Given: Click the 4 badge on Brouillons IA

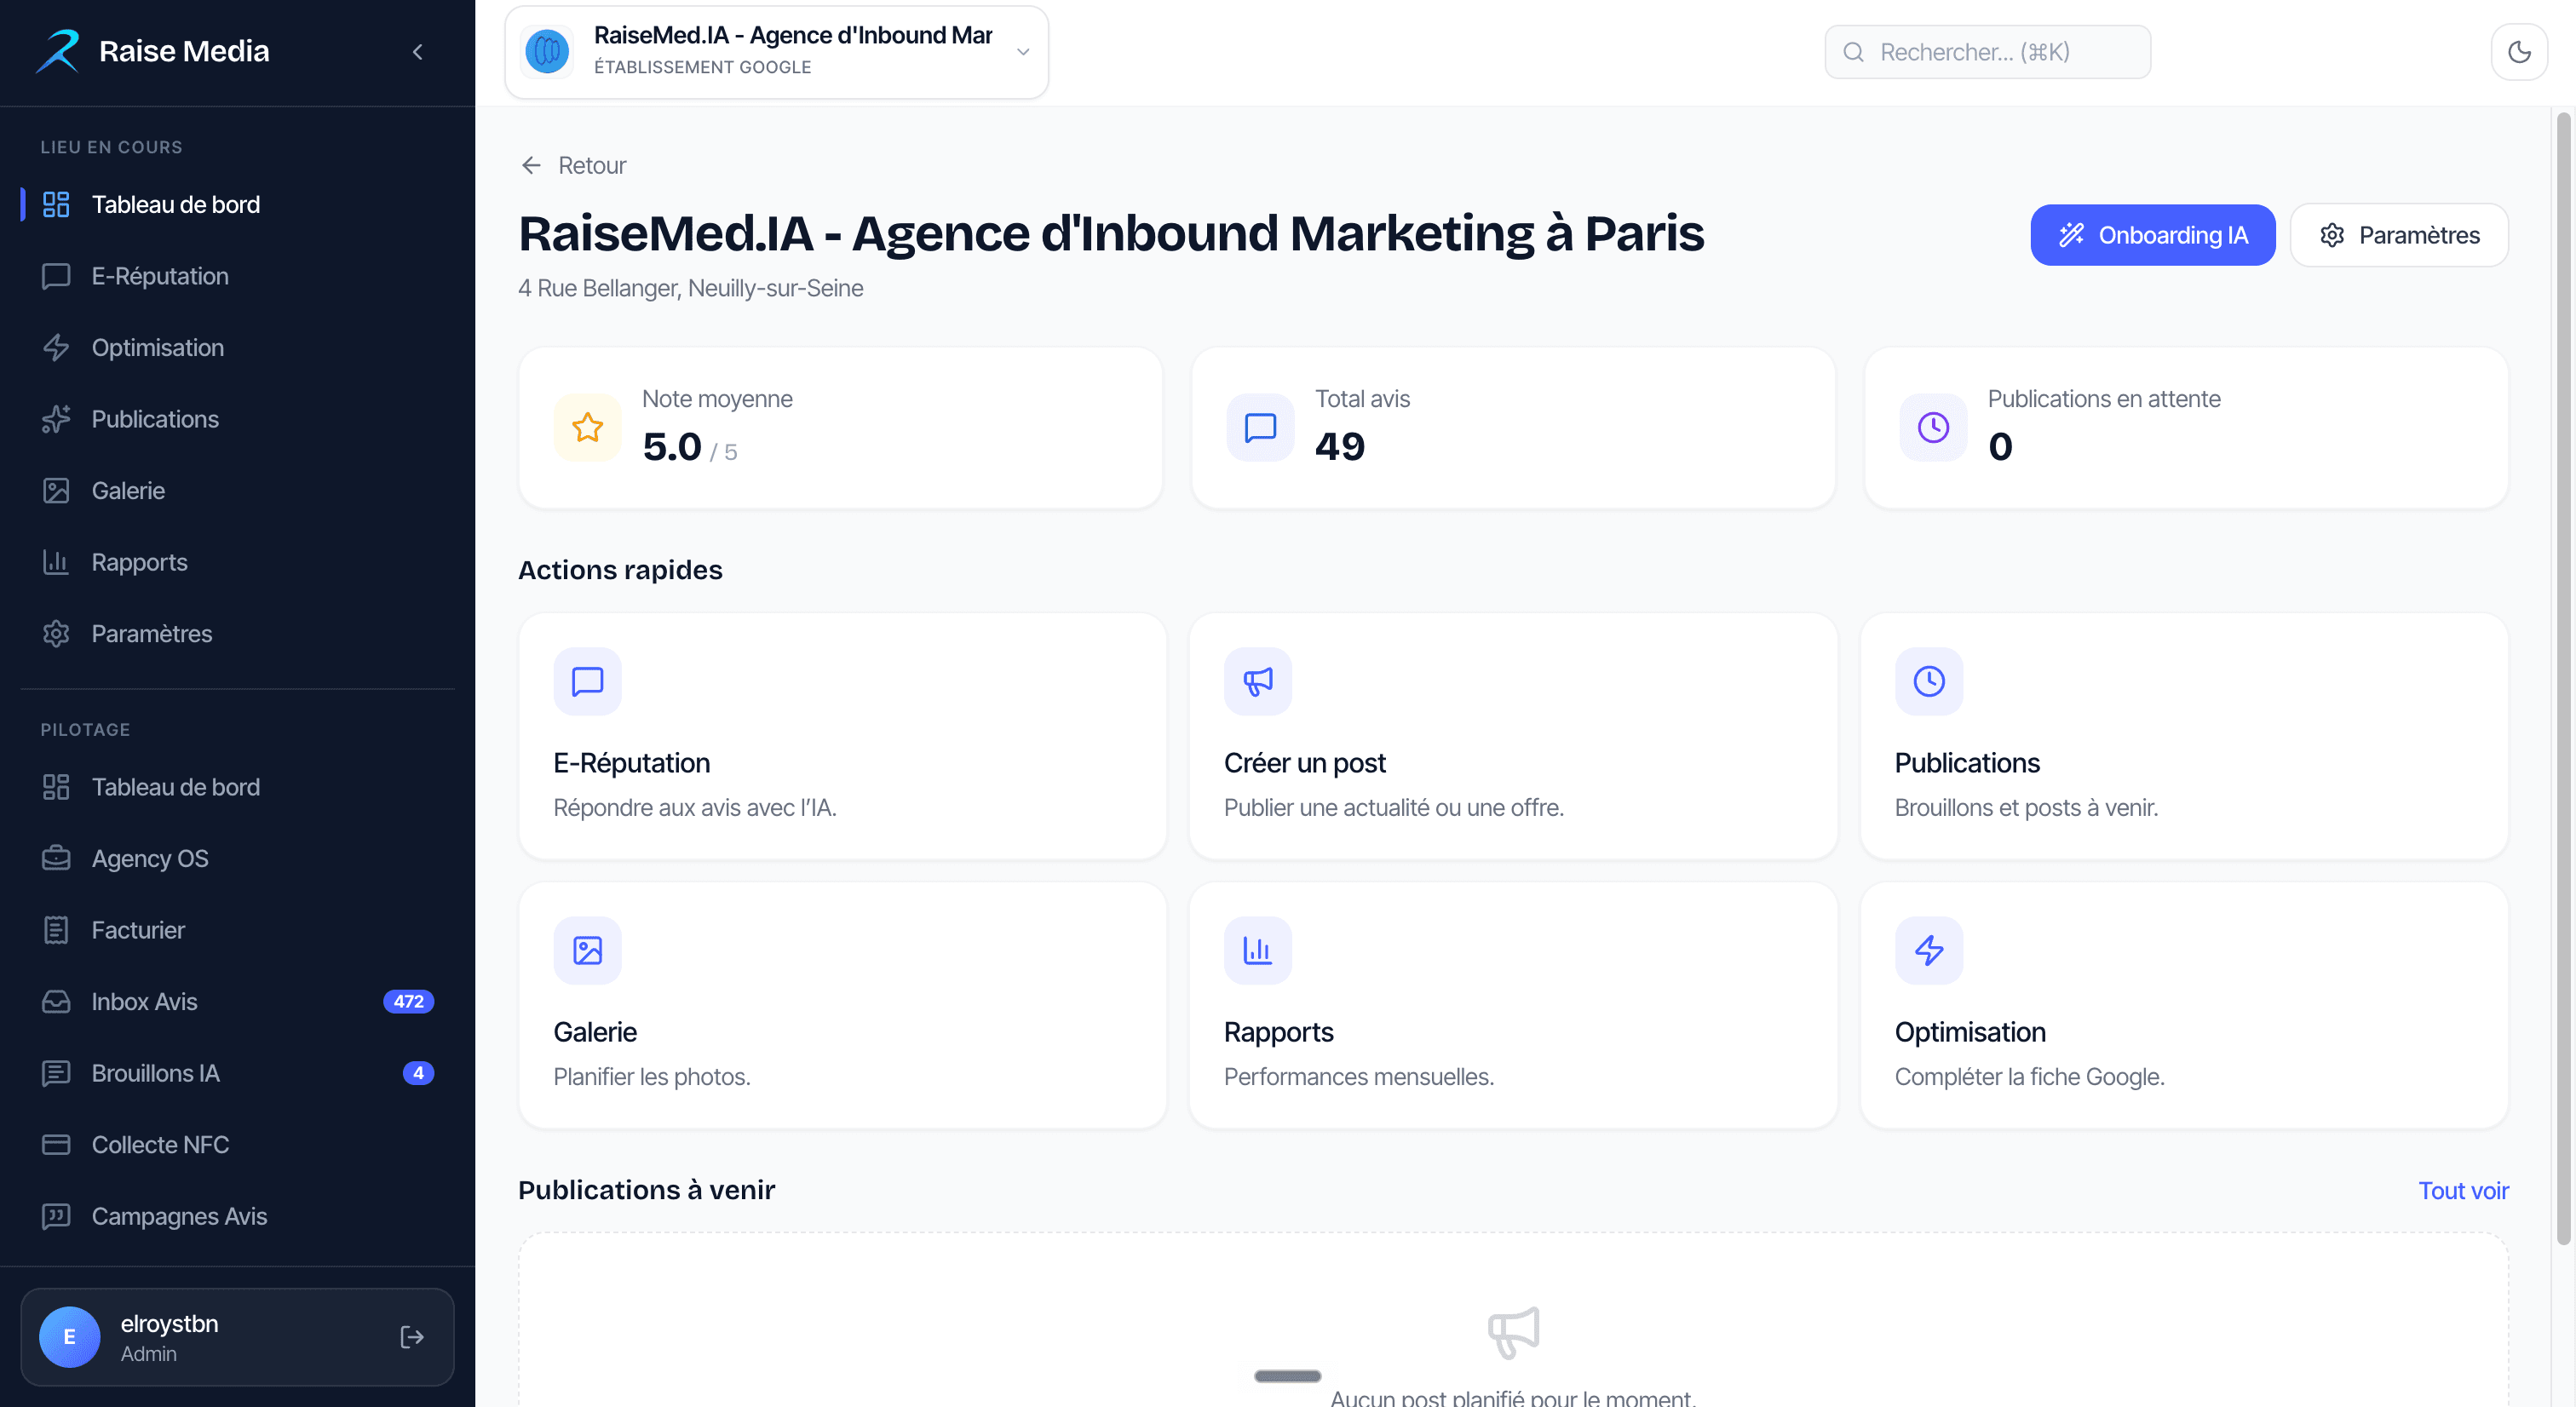Looking at the screenshot, I should [x=418, y=1073].
